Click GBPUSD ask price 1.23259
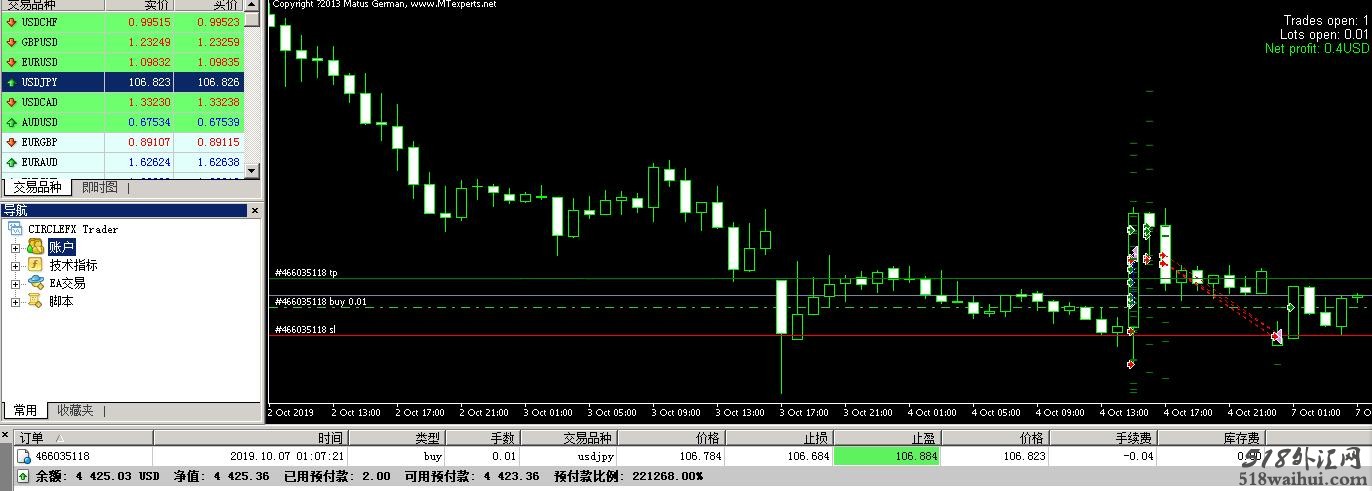This screenshot has width=1372, height=491. tap(219, 42)
